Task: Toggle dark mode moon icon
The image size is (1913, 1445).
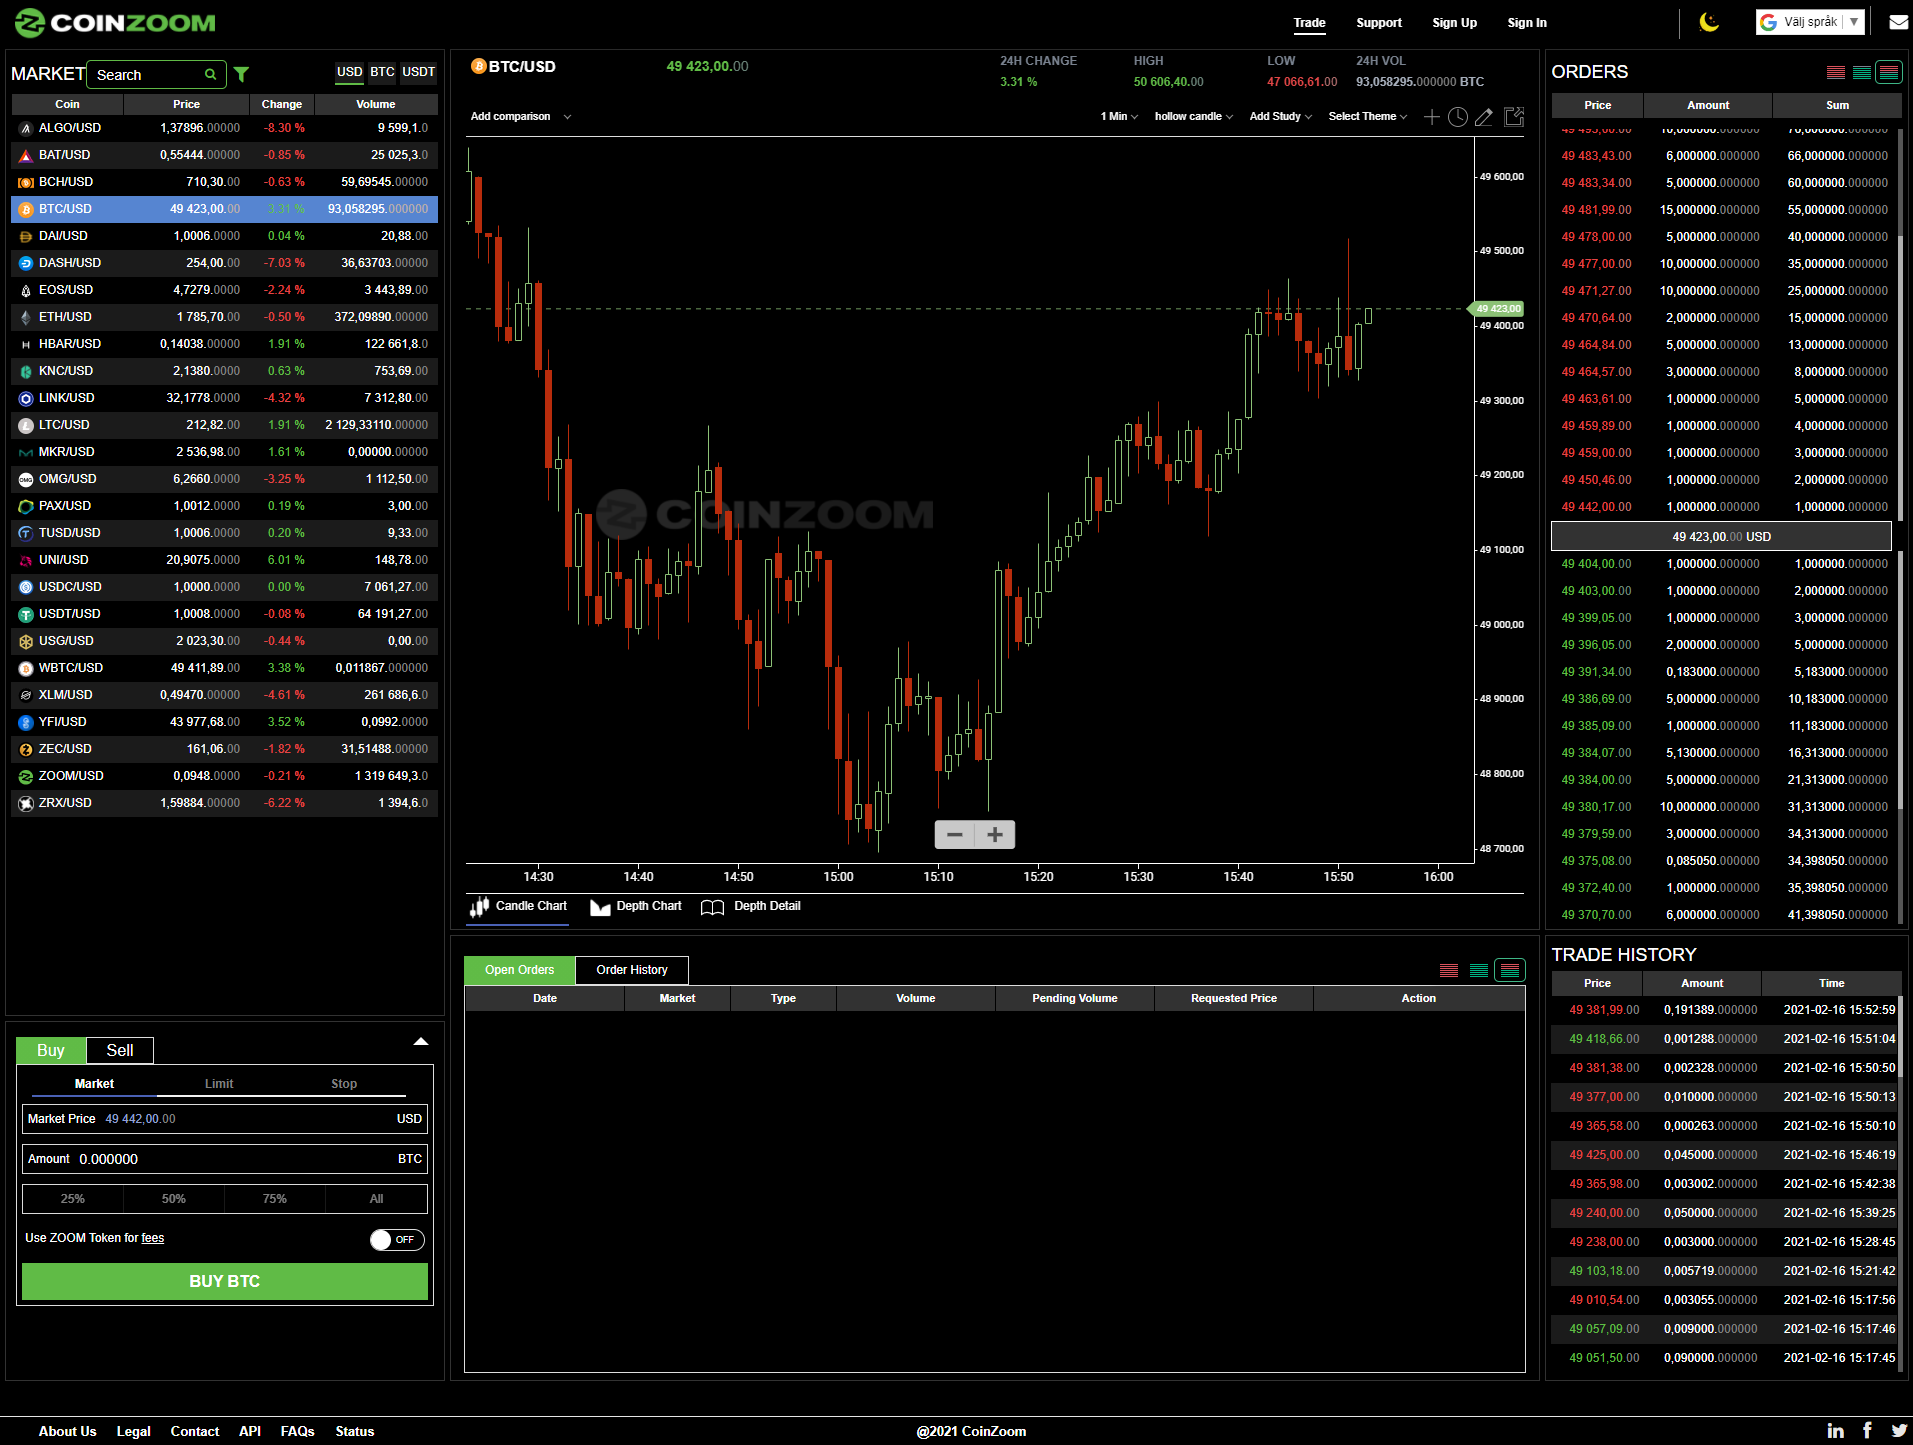Action: (1709, 22)
